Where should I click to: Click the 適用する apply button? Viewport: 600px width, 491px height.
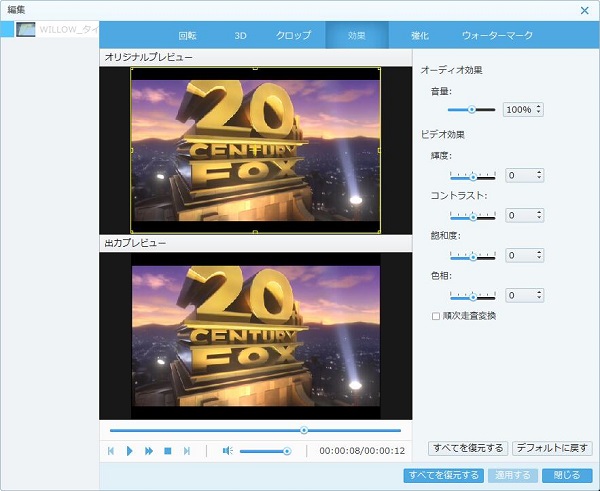coord(513,475)
